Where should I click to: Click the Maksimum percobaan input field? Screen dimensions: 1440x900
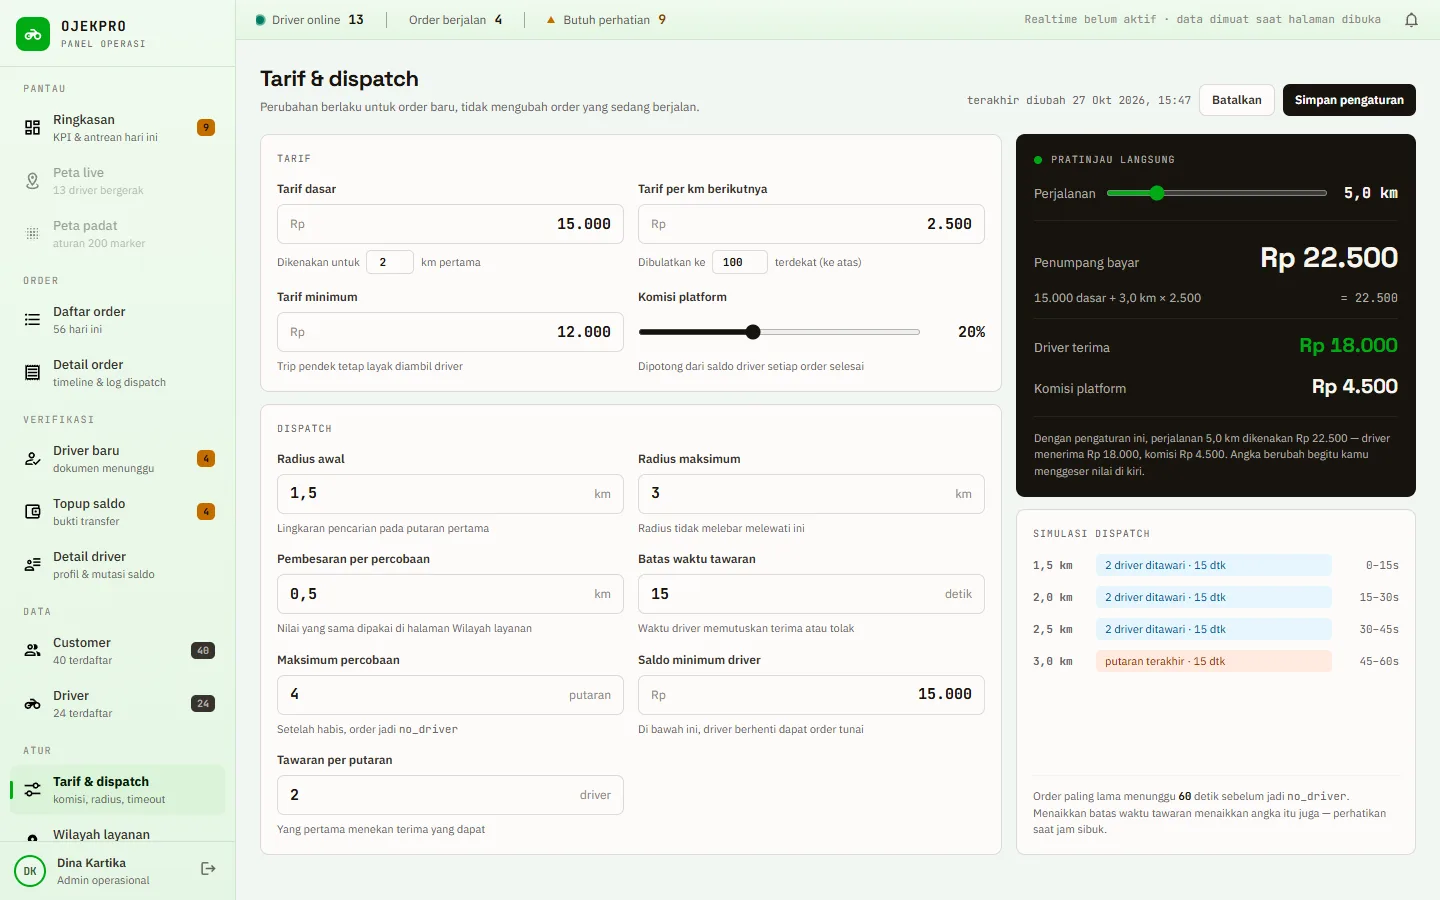click(x=450, y=695)
